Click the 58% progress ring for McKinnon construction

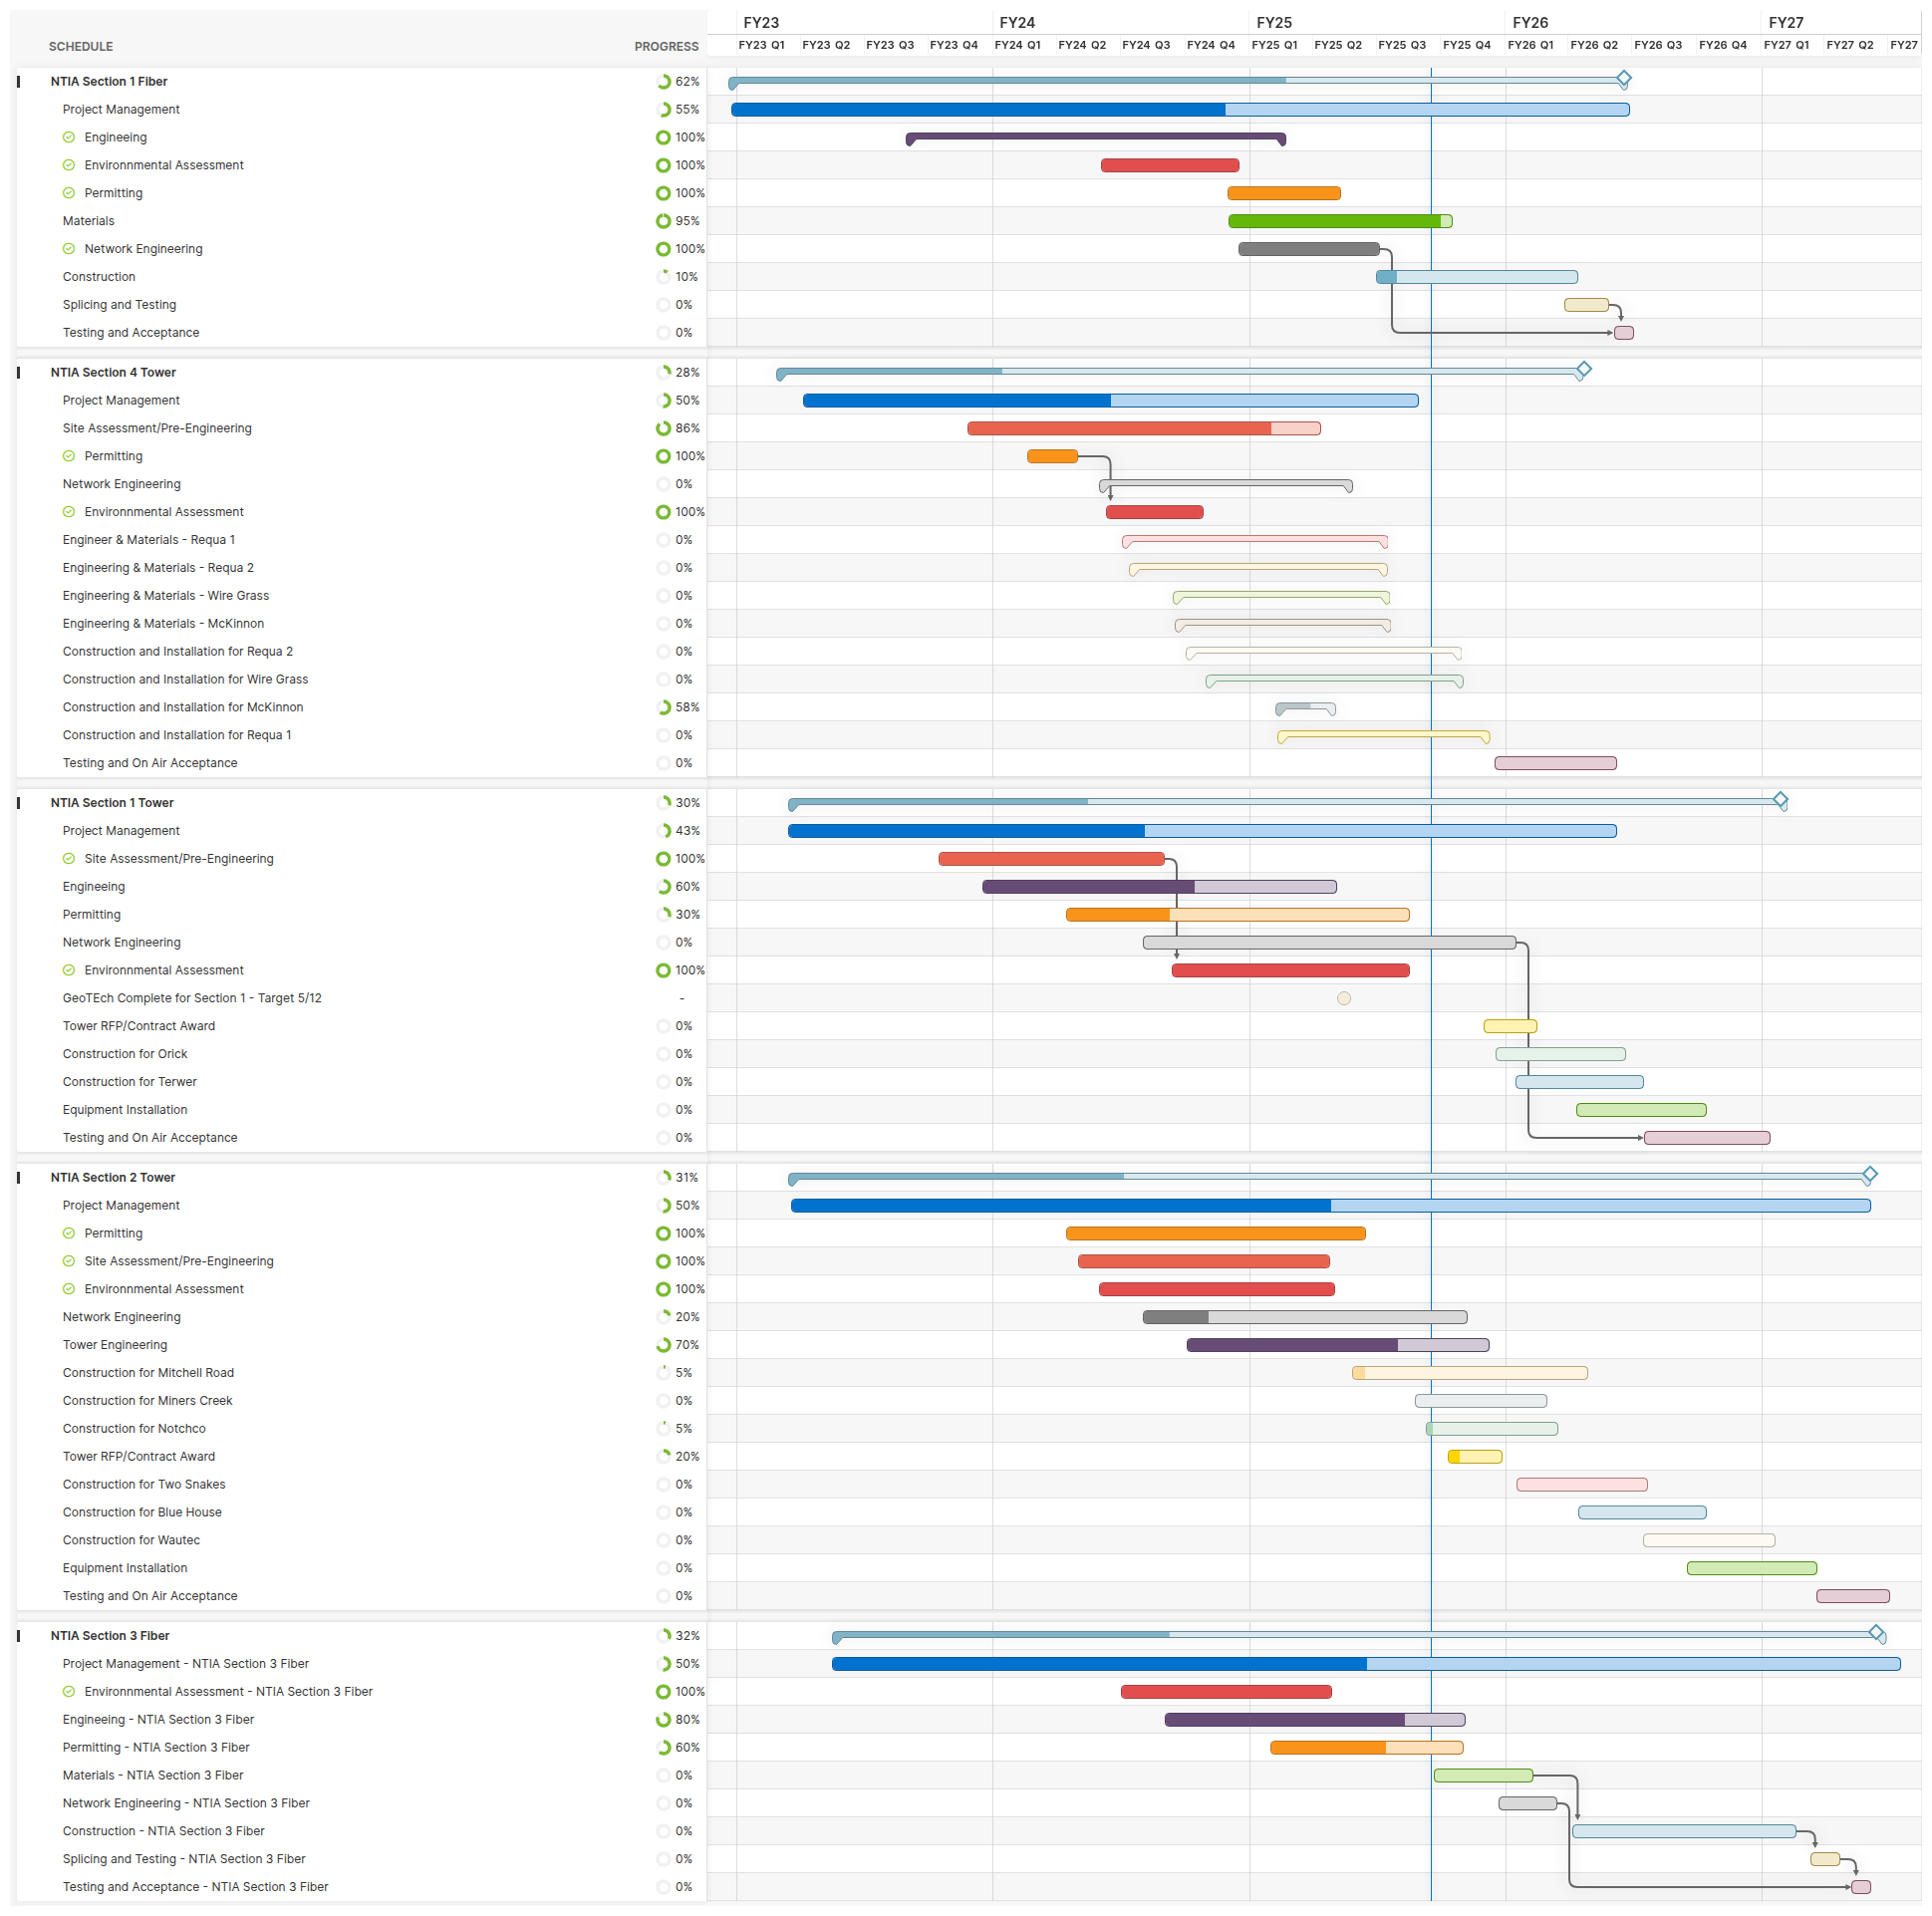coord(663,707)
